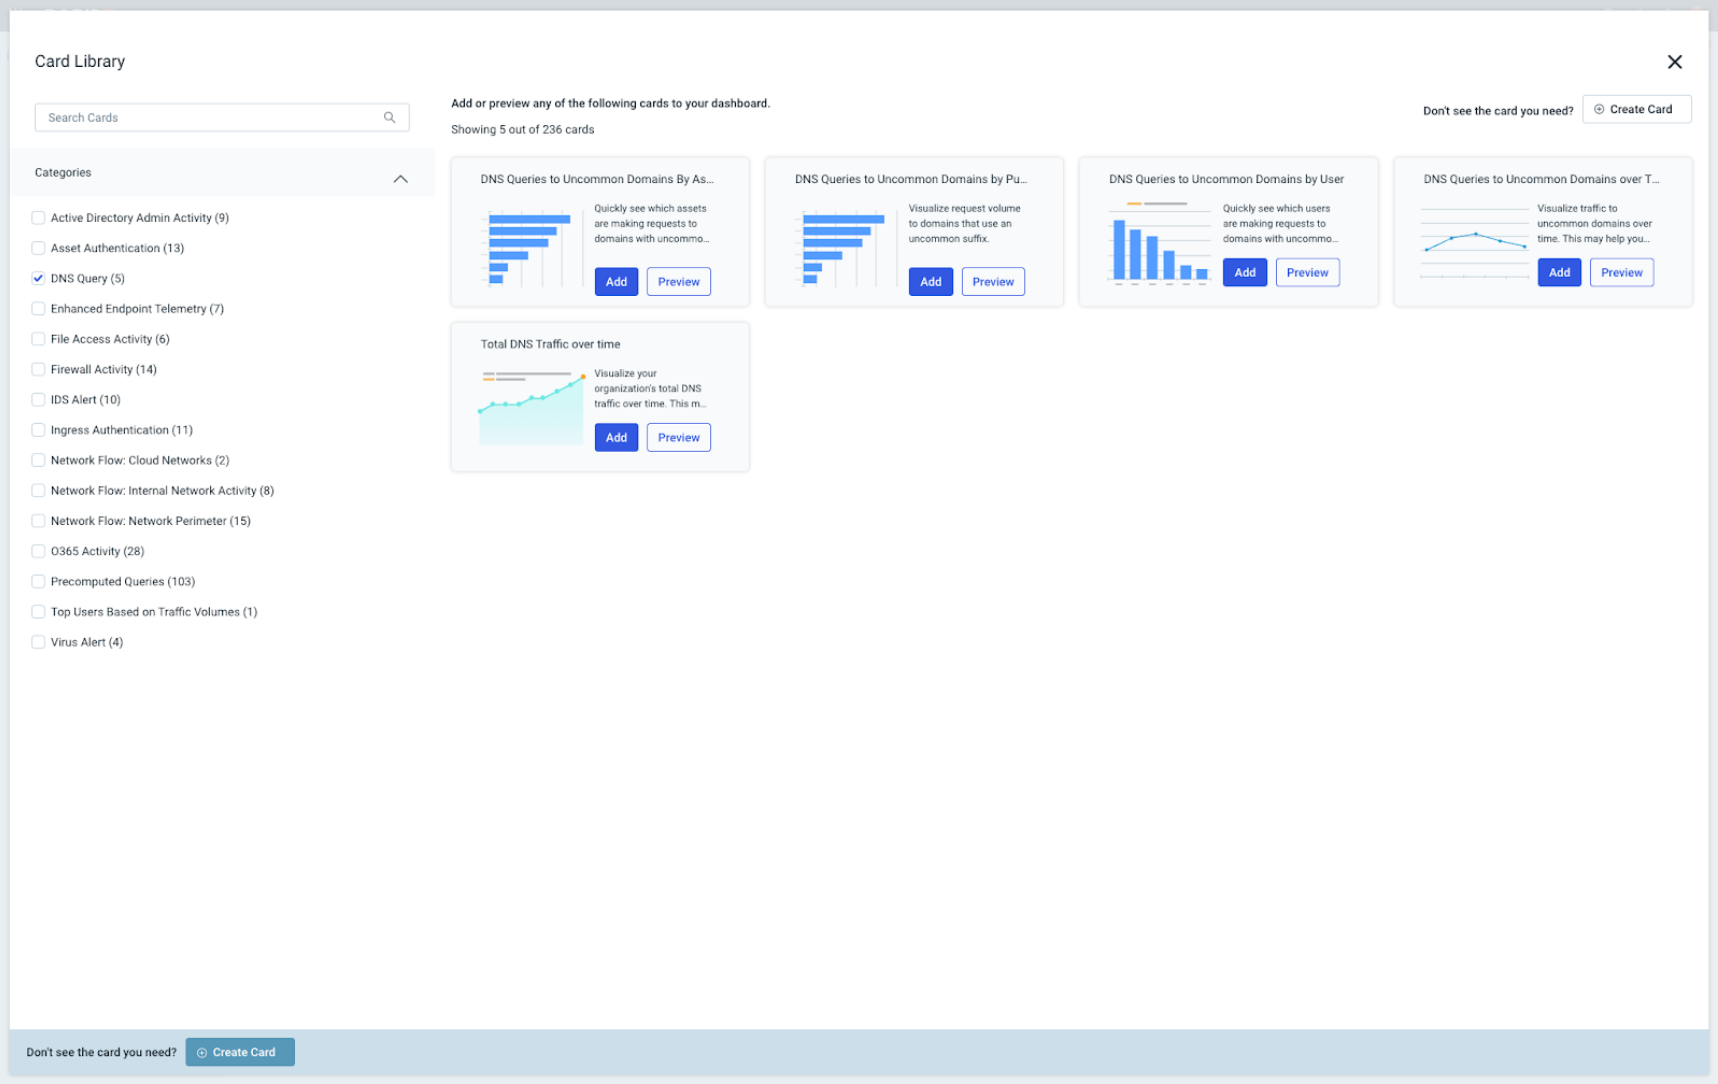
Task: Focus the Search Cards input field
Action: [210, 117]
